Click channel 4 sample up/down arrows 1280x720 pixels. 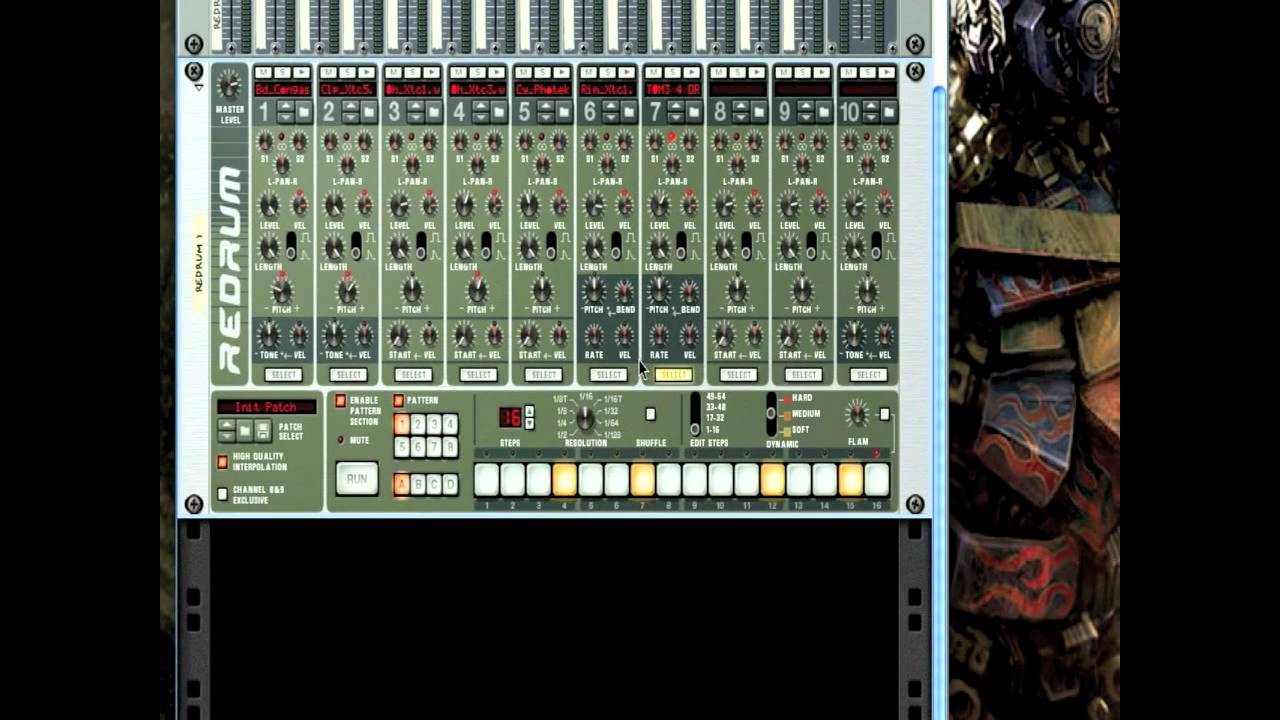point(481,112)
